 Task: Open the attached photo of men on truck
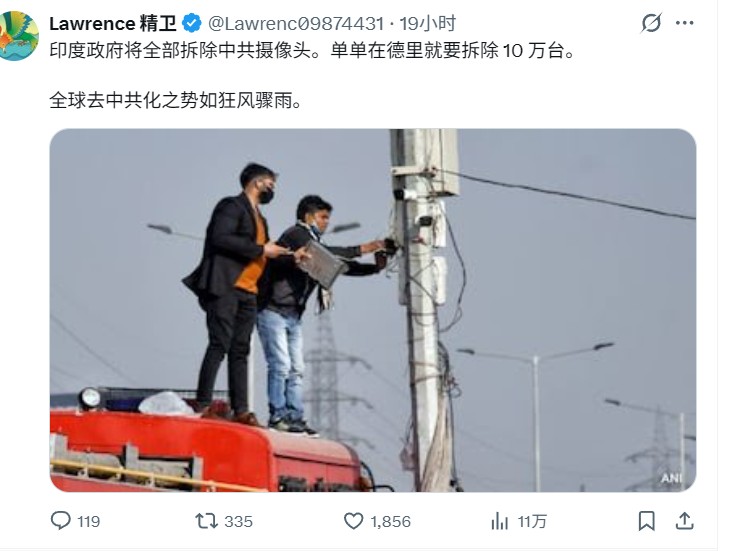coord(373,310)
